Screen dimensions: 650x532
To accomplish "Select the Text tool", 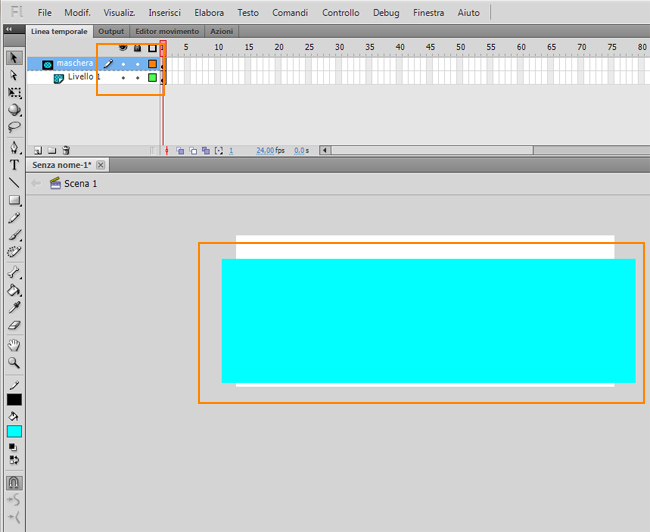I will tap(14, 165).
